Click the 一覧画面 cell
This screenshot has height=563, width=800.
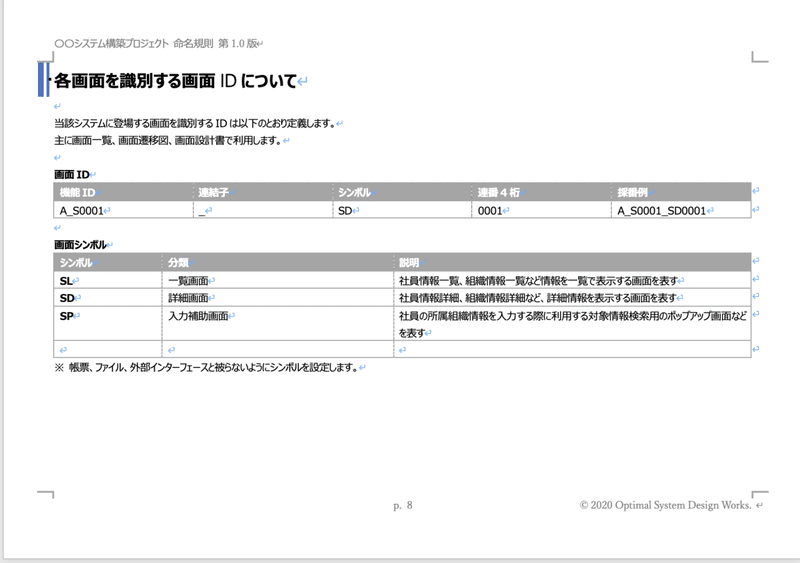pos(278,280)
